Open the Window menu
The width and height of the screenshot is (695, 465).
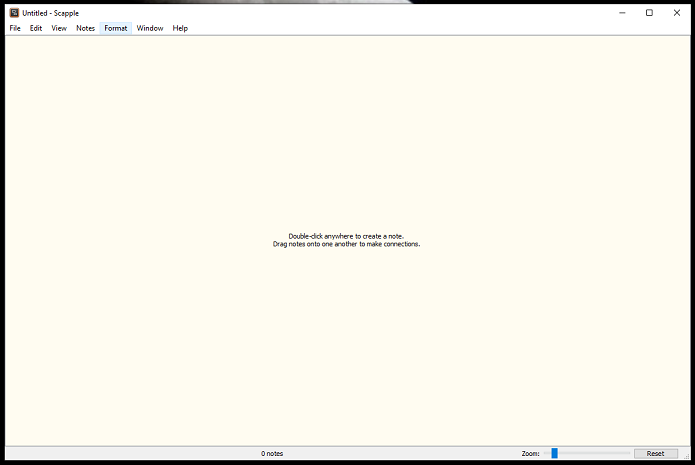(x=150, y=28)
